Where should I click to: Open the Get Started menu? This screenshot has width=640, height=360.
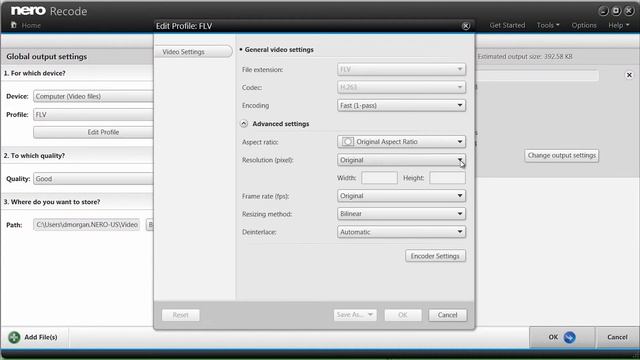click(x=507, y=25)
